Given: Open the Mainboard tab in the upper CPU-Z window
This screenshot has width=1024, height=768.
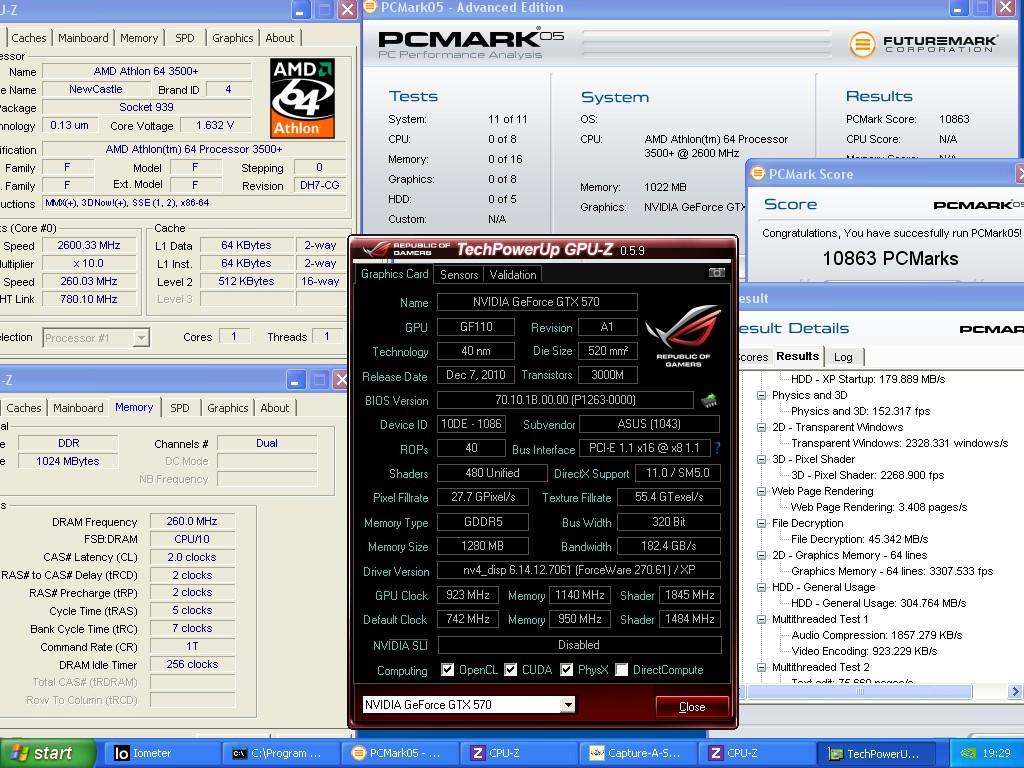Looking at the screenshot, I should tap(83, 38).
